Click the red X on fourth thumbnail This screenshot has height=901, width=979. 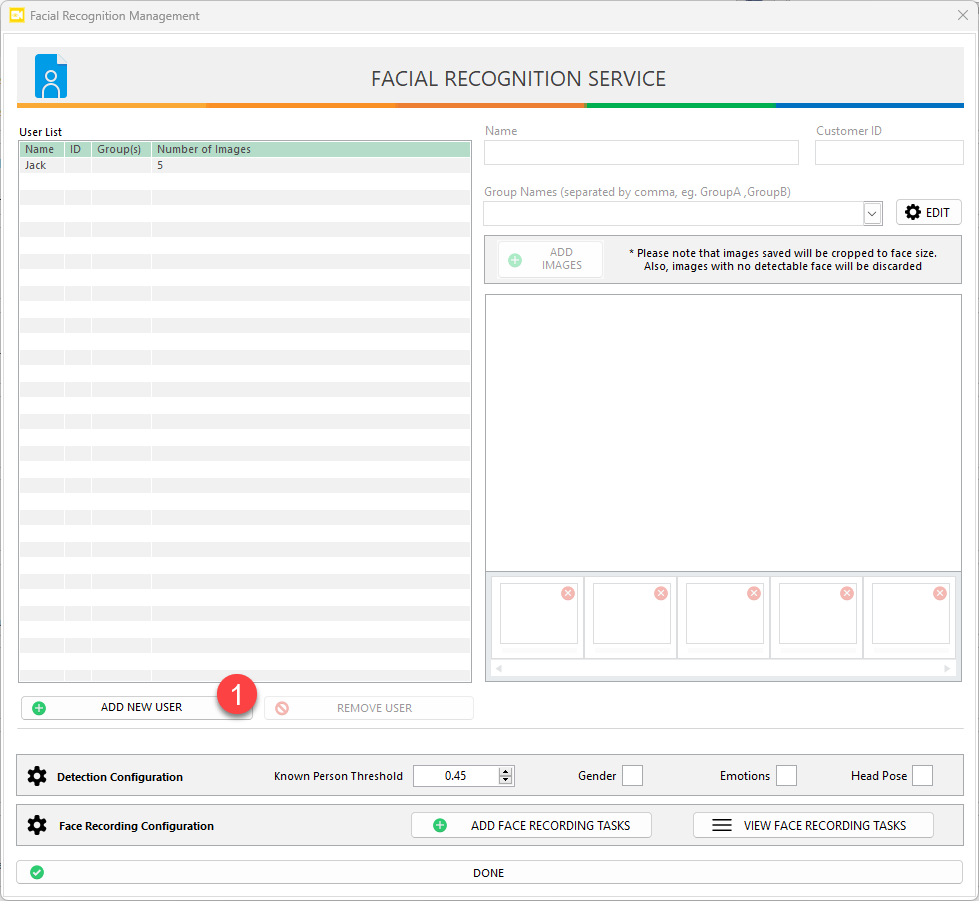(x=846, y=593)
